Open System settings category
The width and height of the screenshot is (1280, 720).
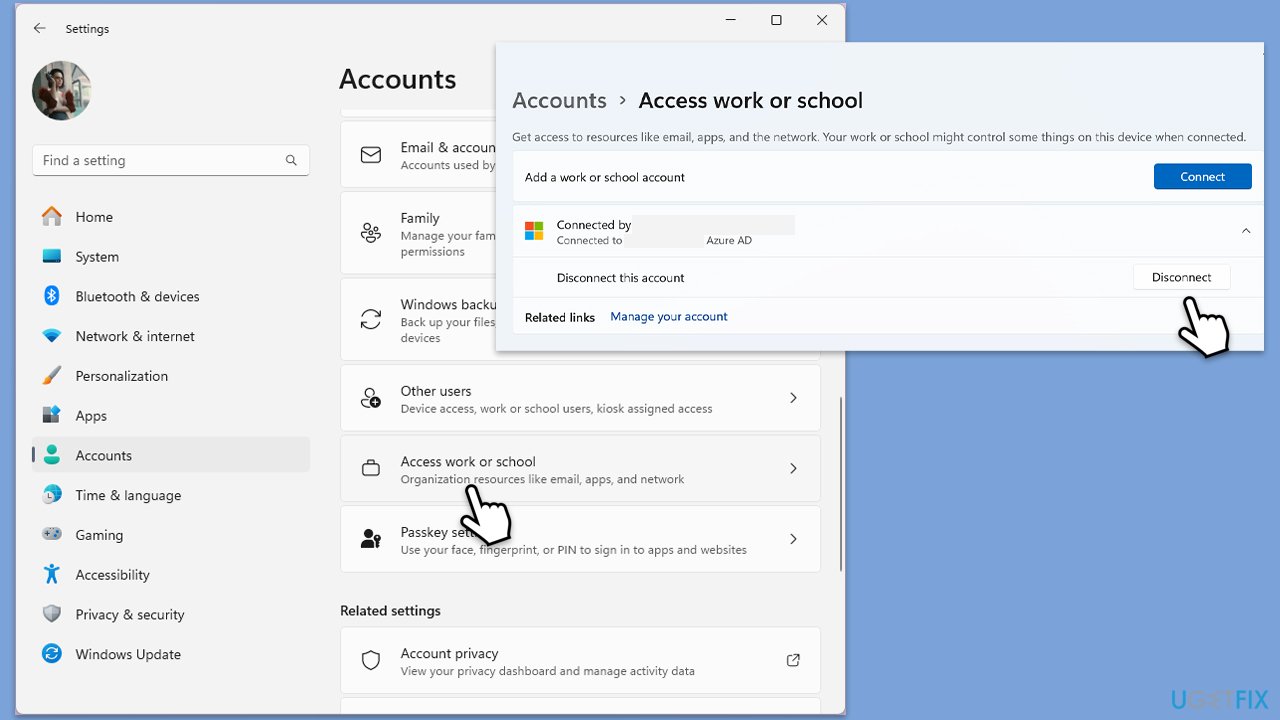[x=171, y=257]
